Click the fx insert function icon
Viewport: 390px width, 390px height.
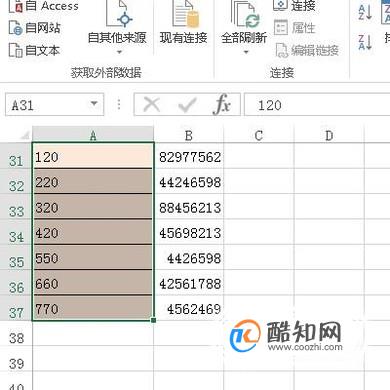tap(221, 105)
